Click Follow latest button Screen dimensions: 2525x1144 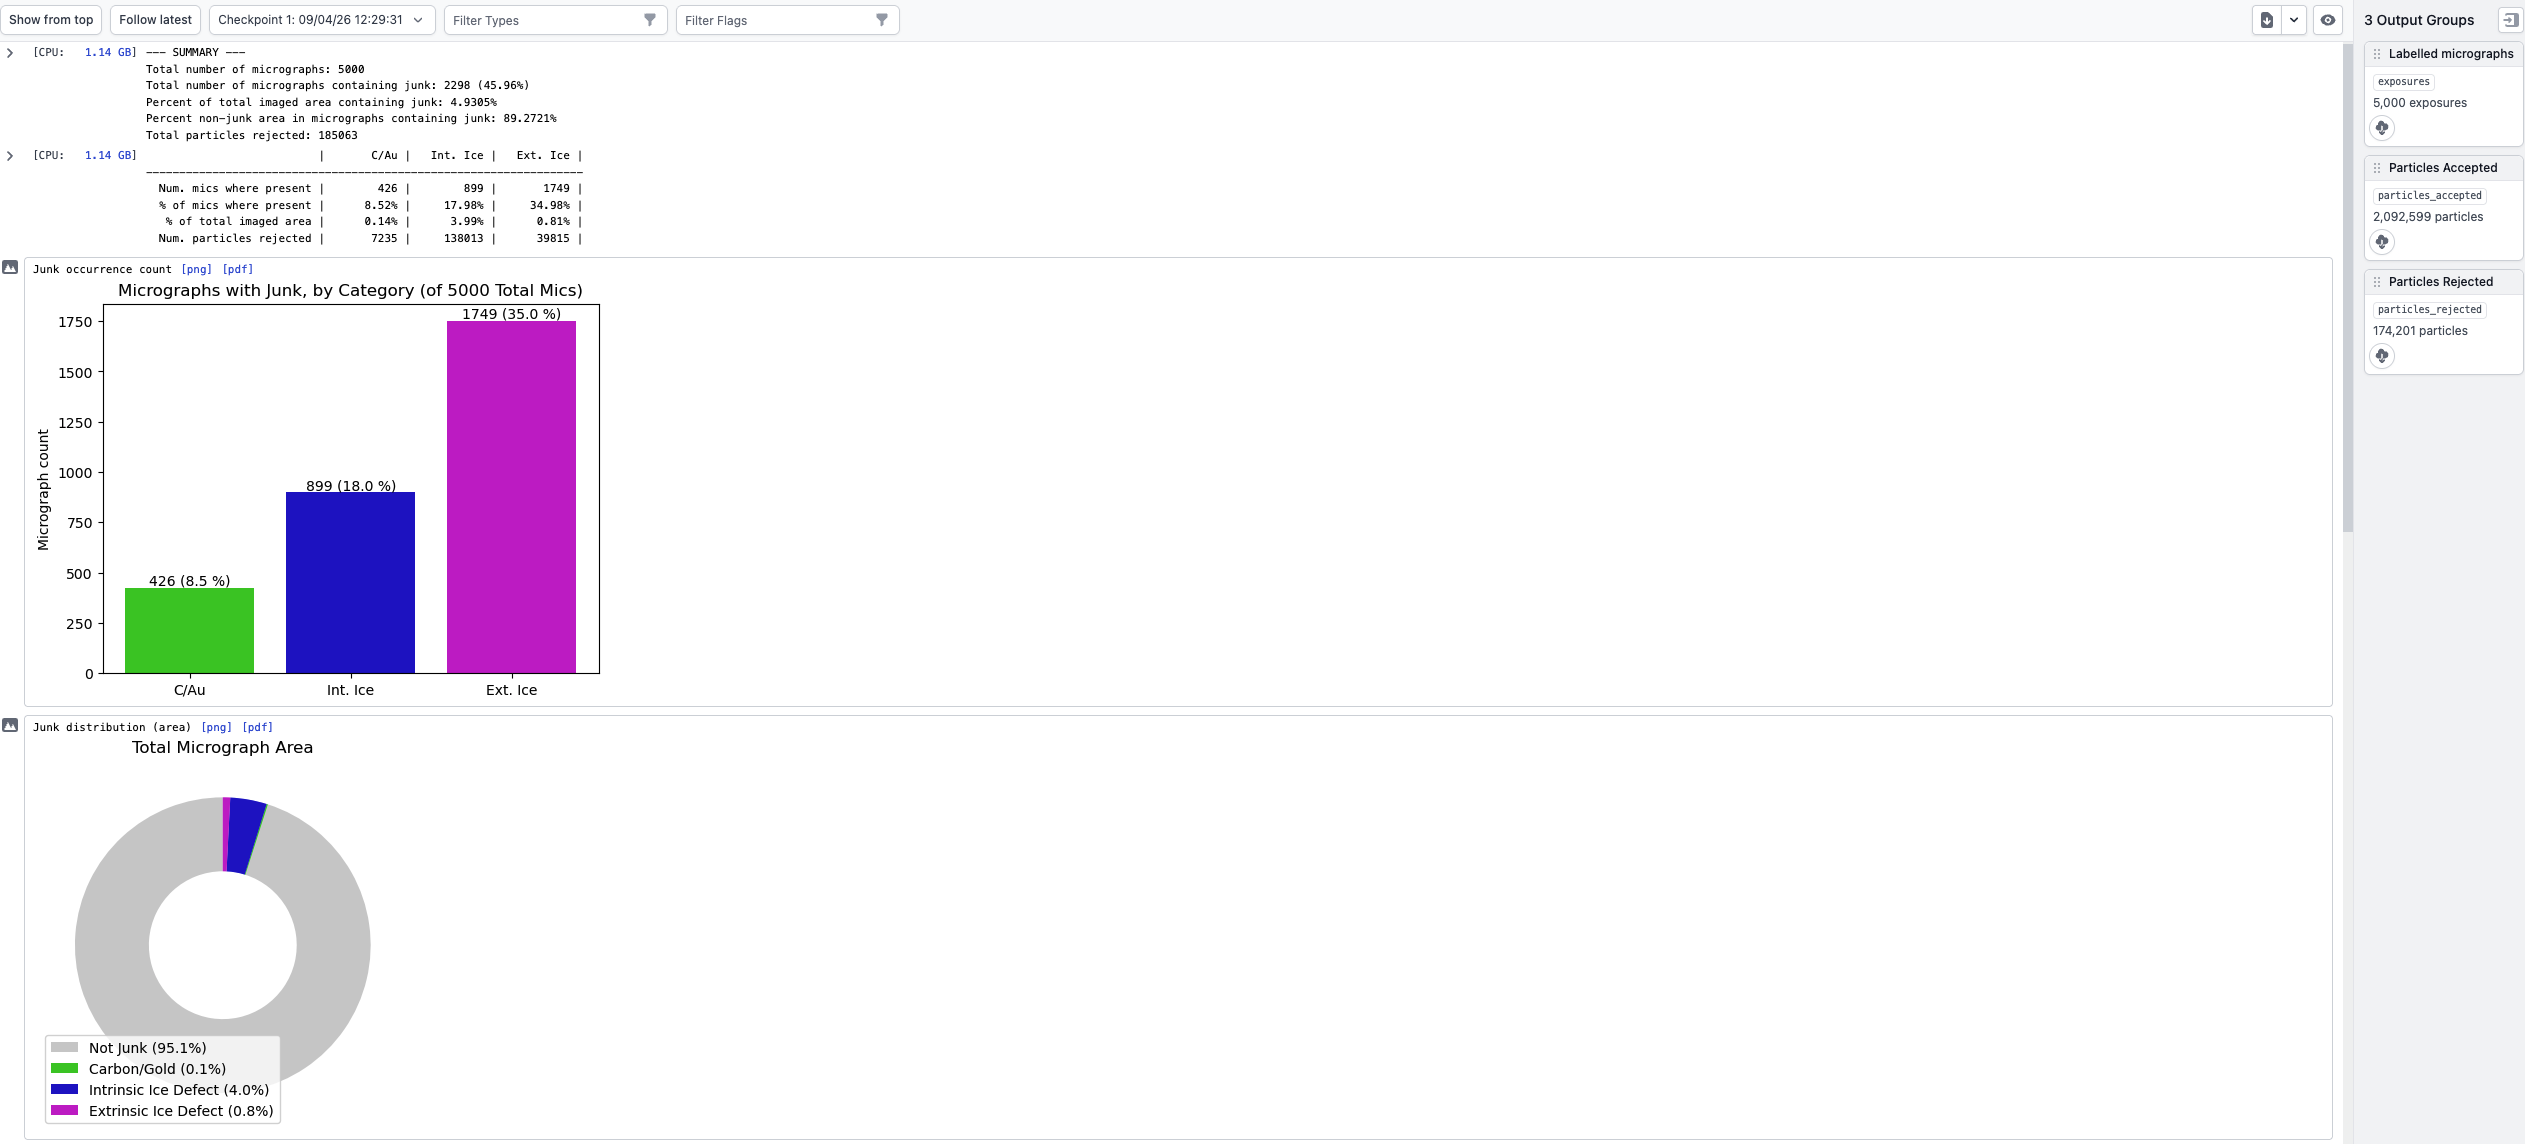tap(155, 20)
